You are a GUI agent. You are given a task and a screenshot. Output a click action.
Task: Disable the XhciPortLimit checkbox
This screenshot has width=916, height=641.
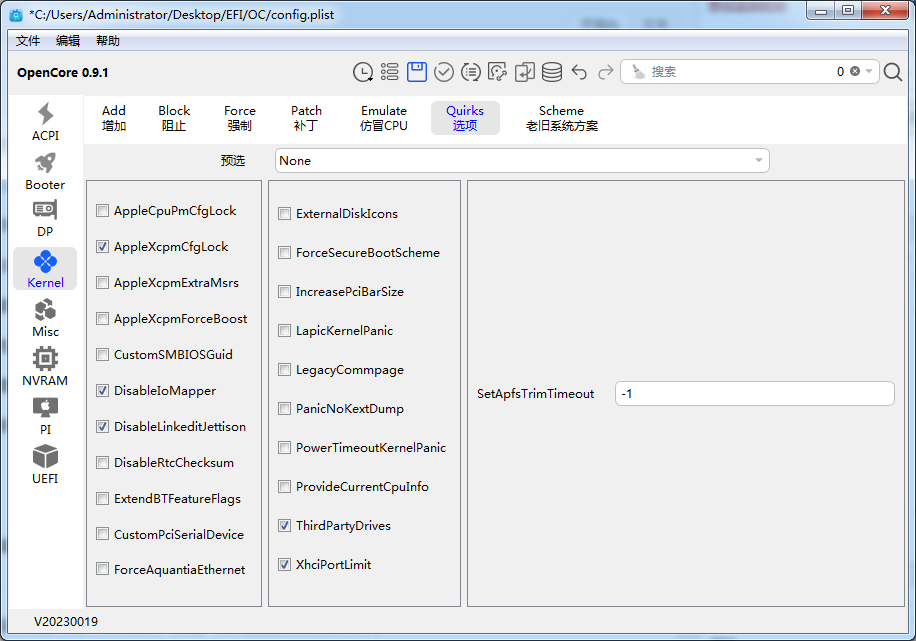[285, 565]
